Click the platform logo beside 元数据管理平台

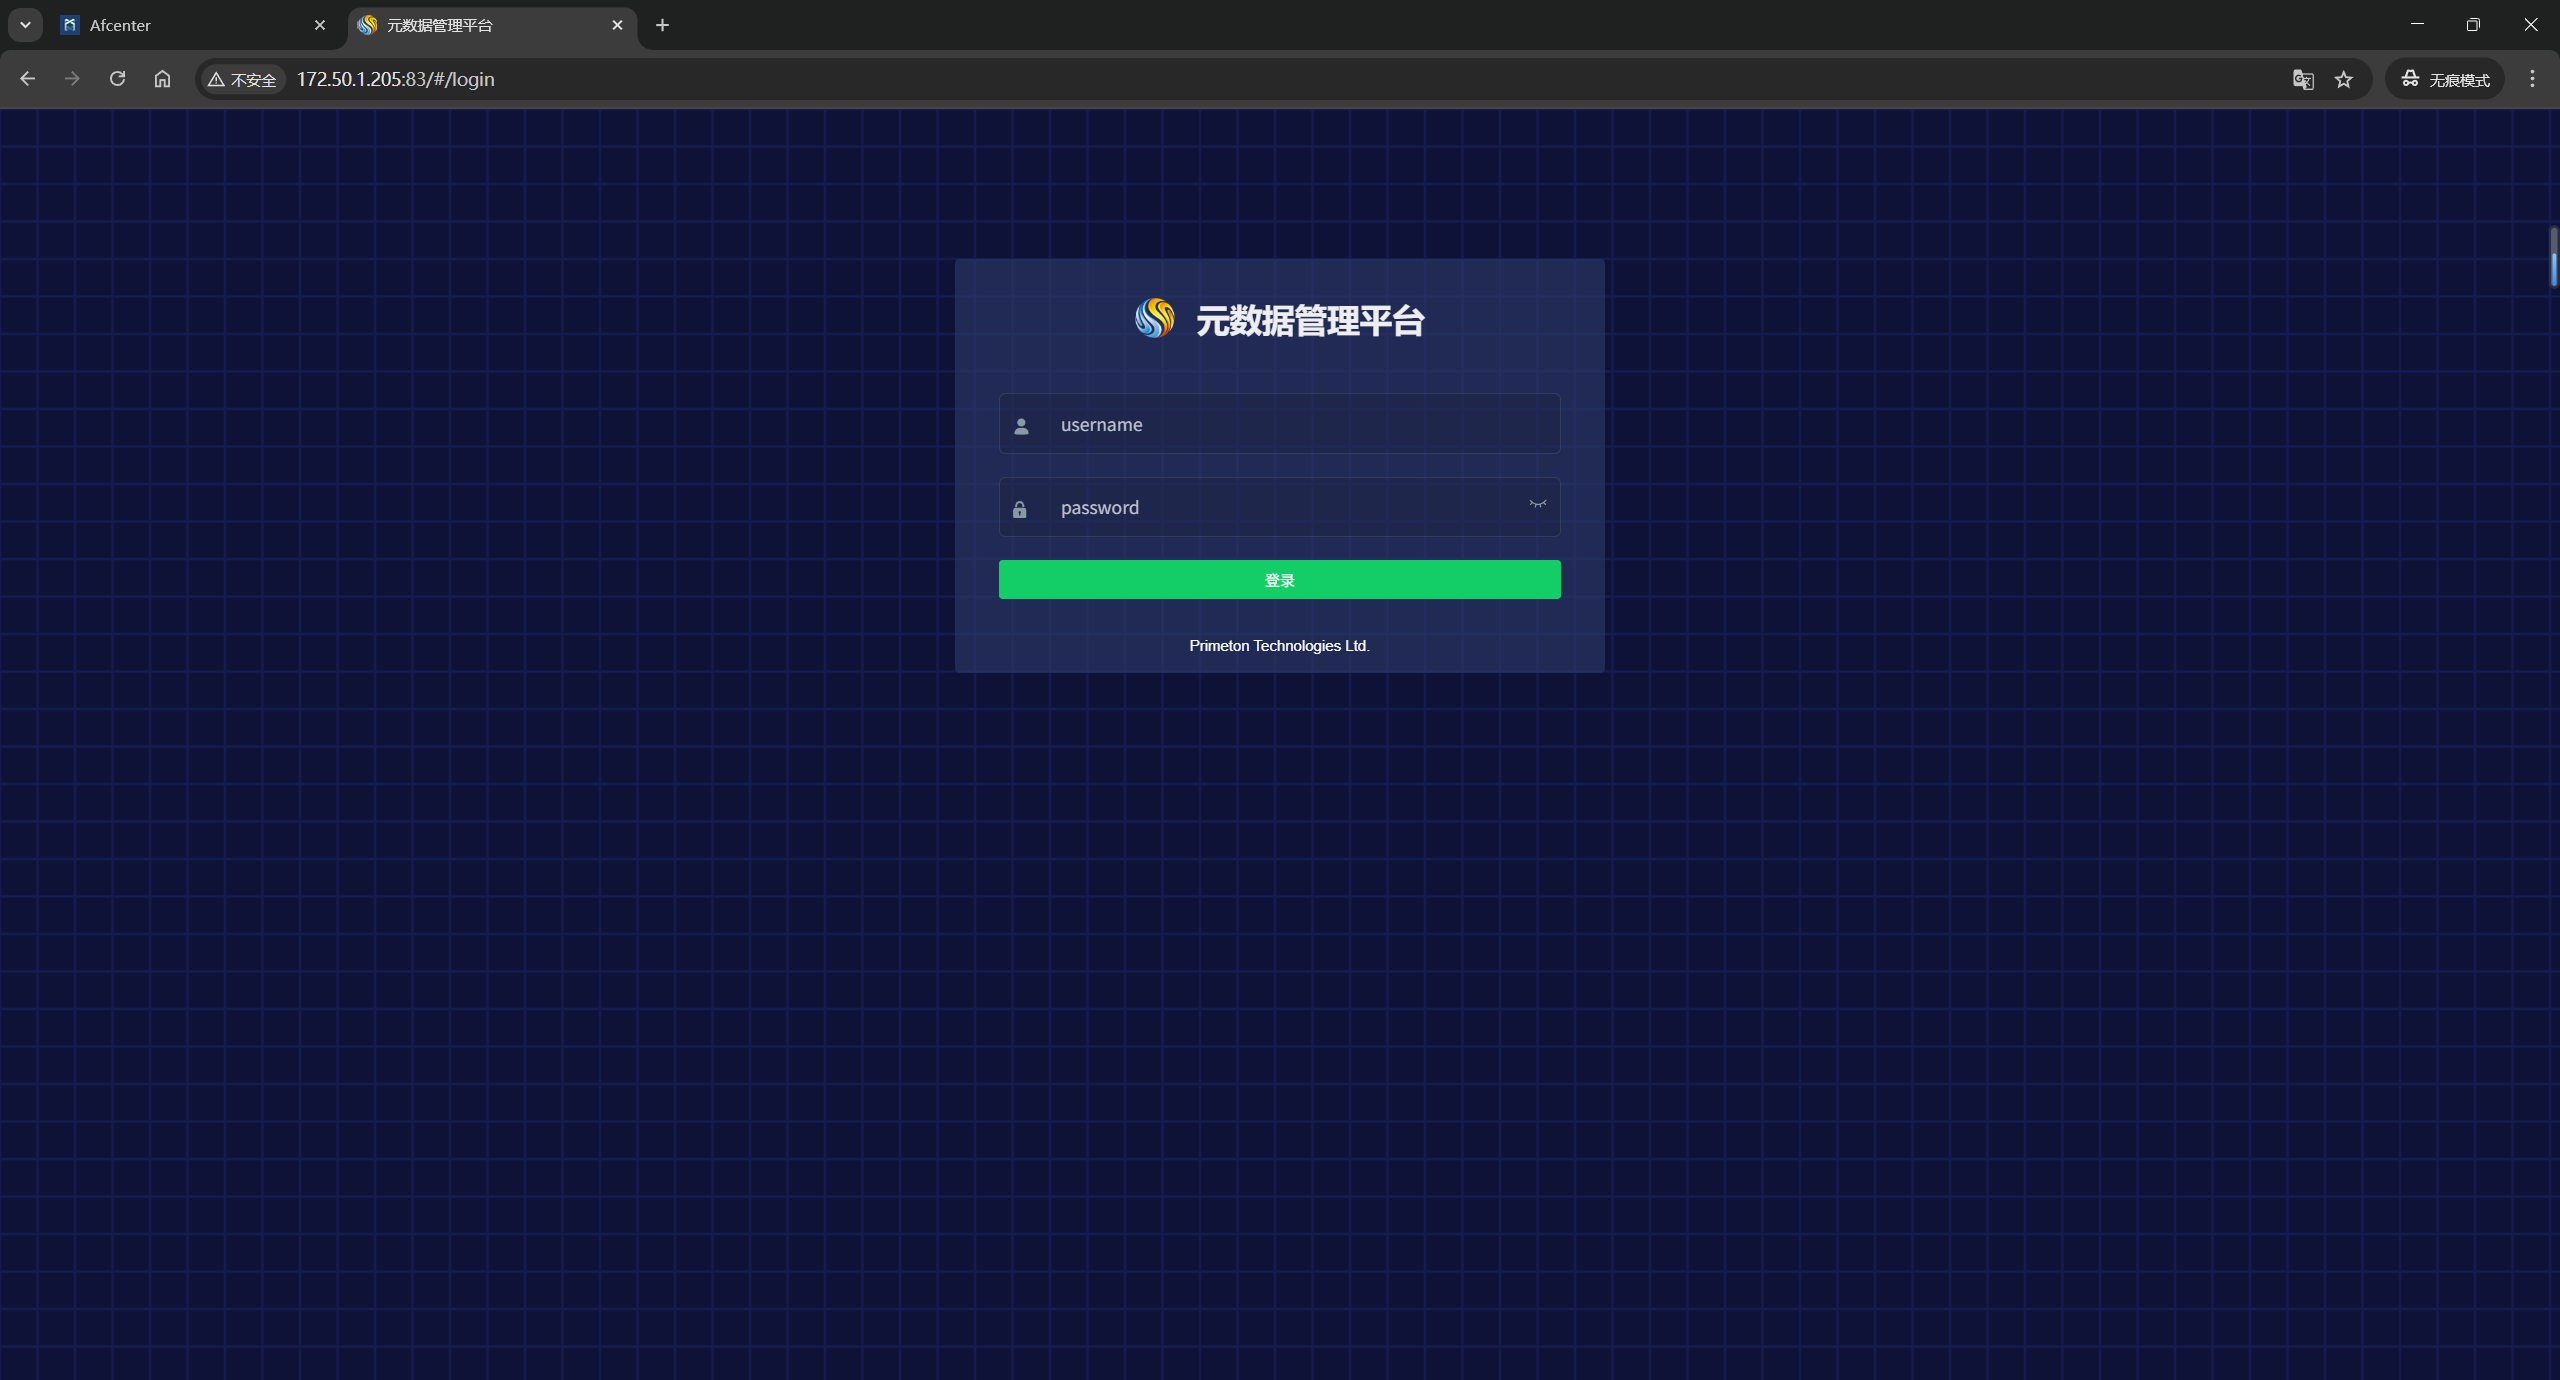[x=1154, y=319]
